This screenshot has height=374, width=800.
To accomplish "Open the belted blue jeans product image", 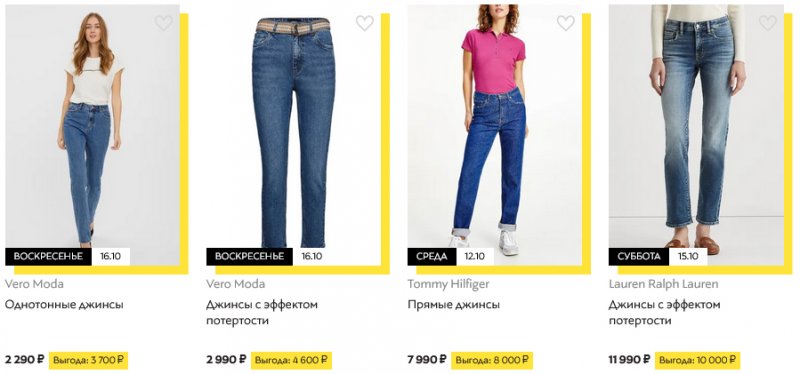I will click(x=293, y=135).
